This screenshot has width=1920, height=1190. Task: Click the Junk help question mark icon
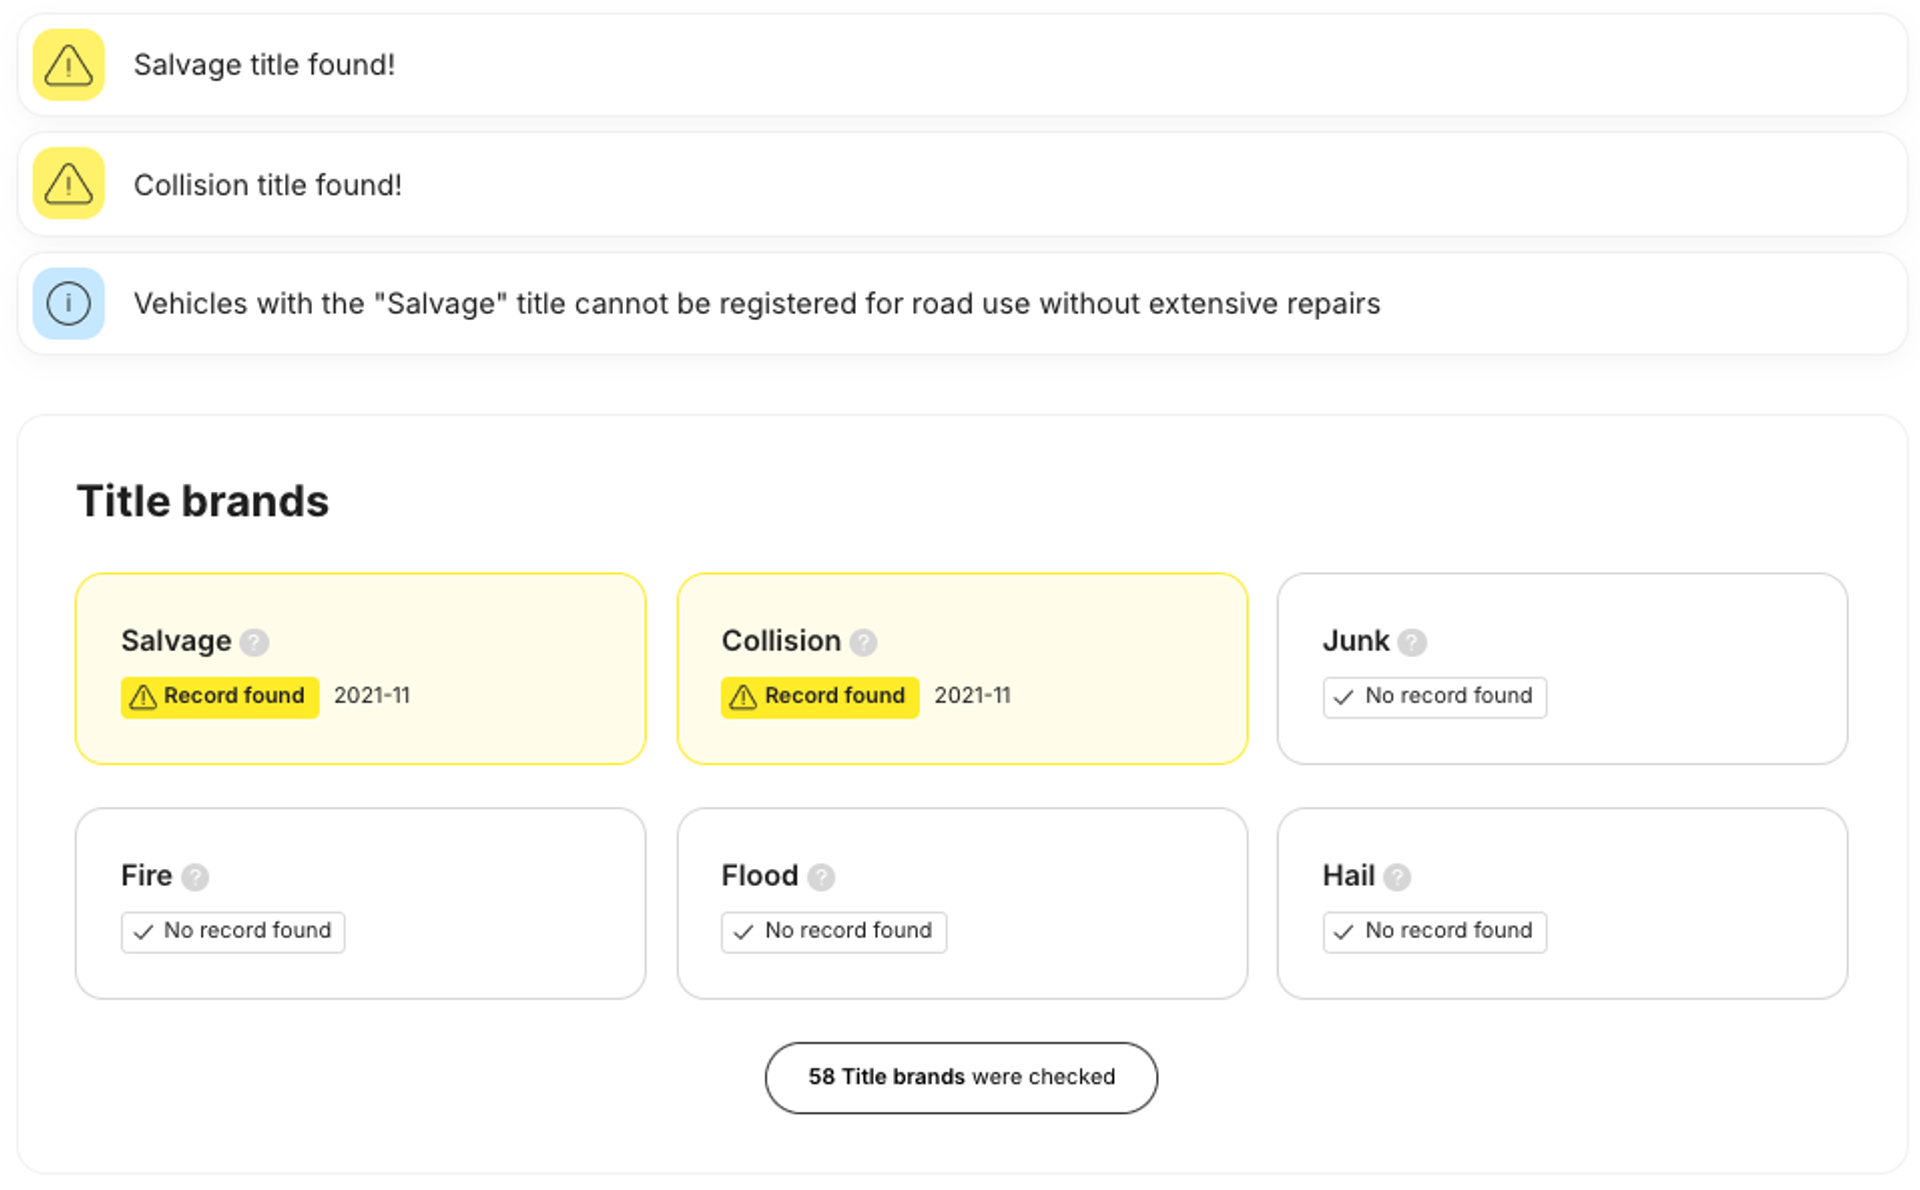[1411, 642]
